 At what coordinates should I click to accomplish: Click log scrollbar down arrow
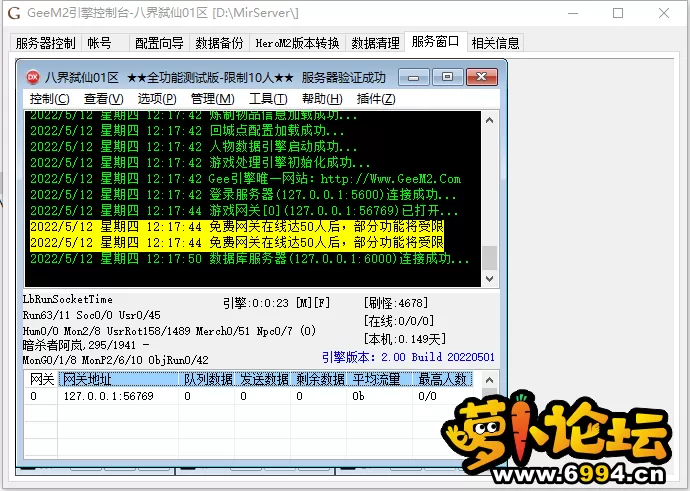pyautogui.click(x=489, y=278)
